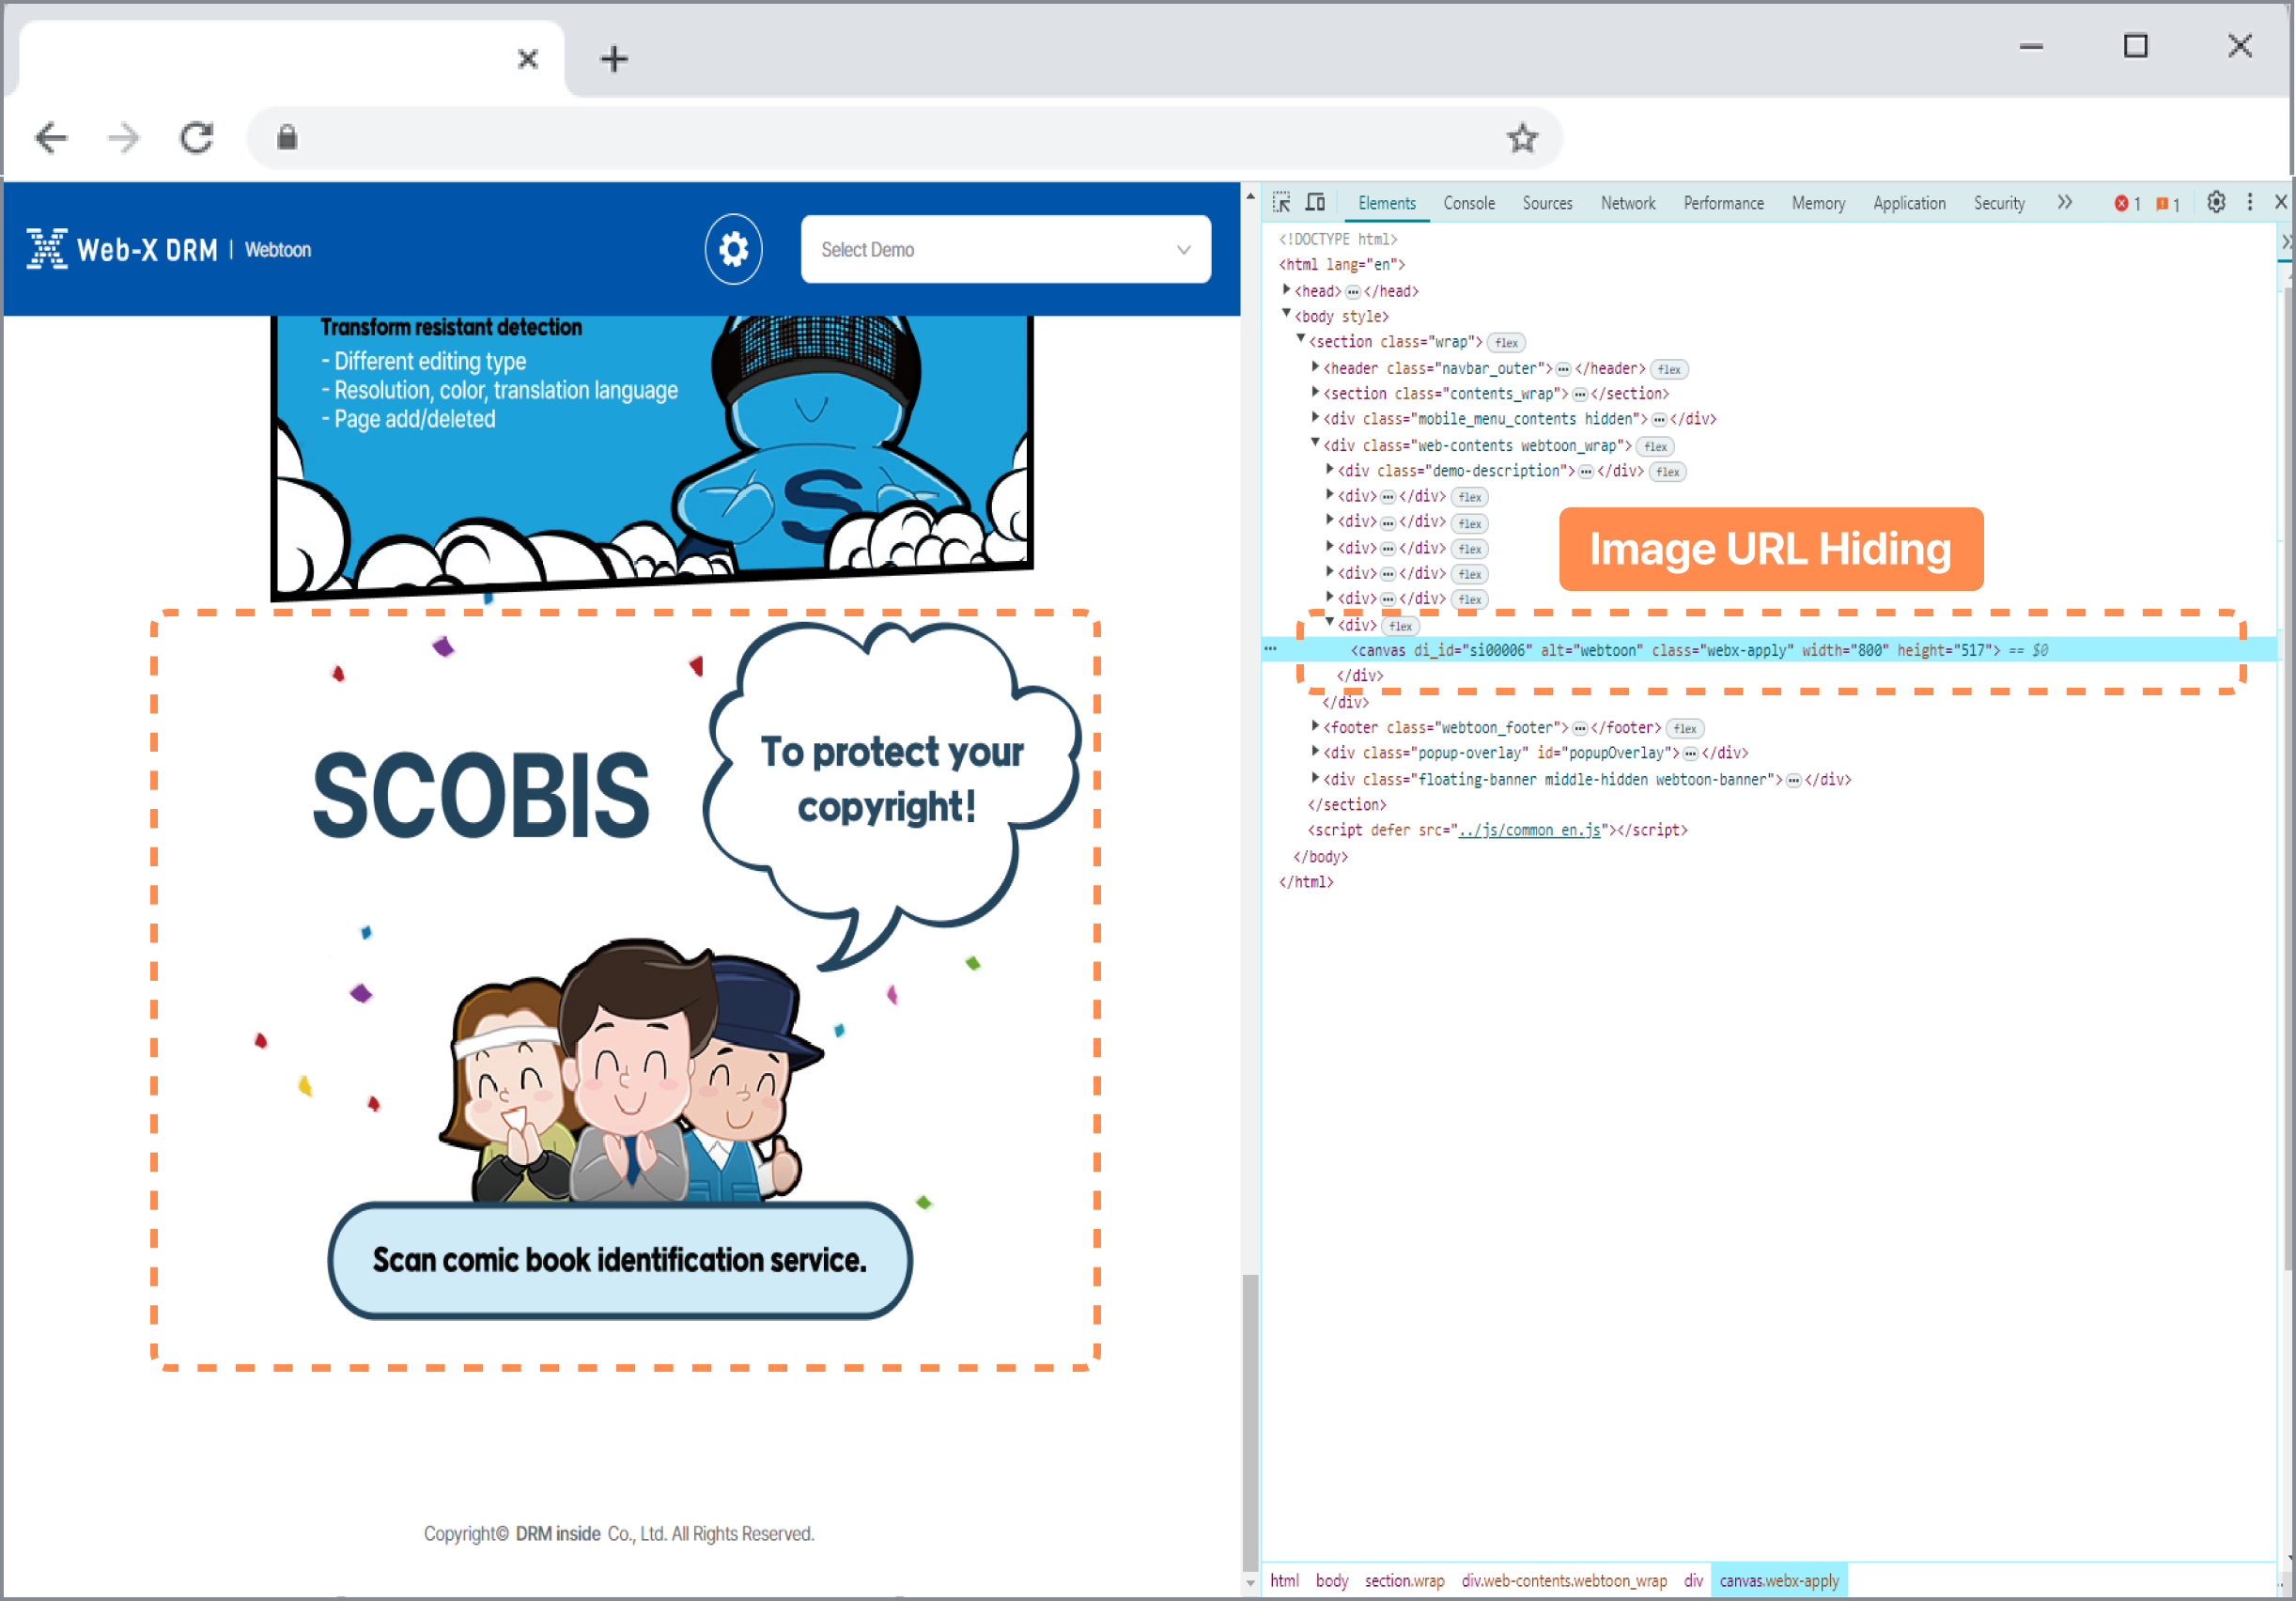Open the common_en.js script link
This screenshot has width=2296, height=1601.
(1529, 830)
